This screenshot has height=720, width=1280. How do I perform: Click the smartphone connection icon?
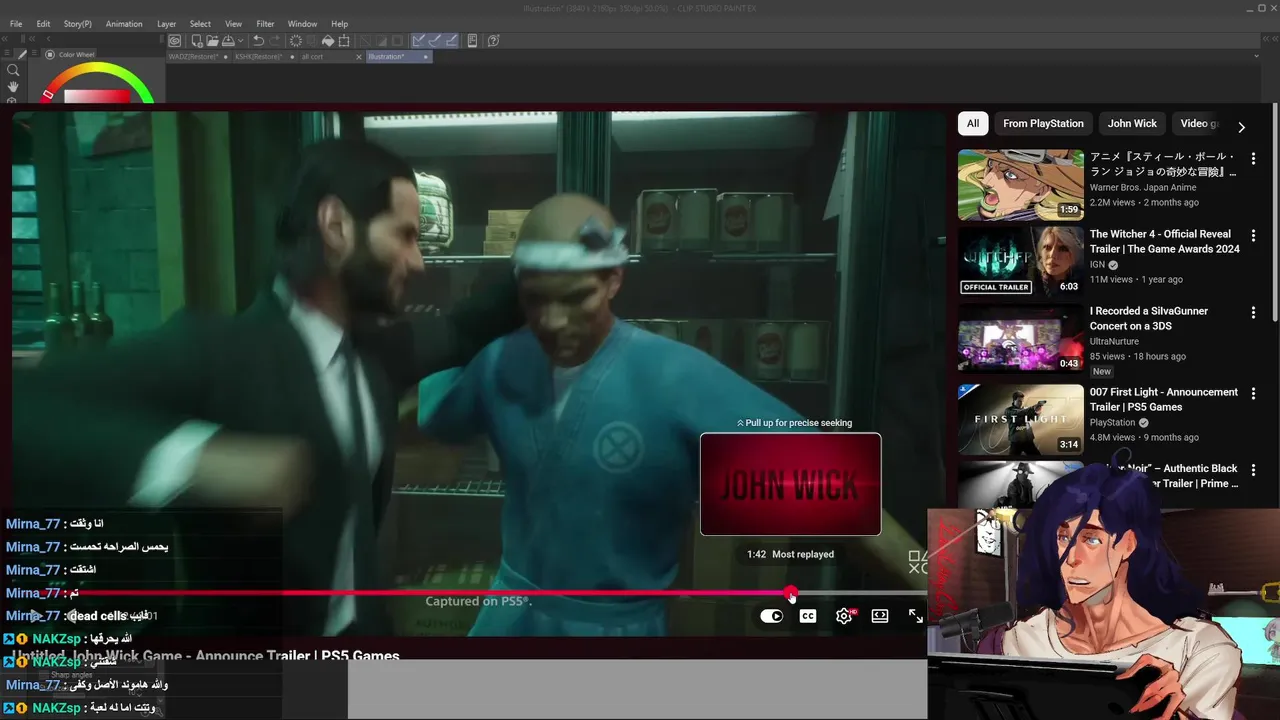coord(472,41)
